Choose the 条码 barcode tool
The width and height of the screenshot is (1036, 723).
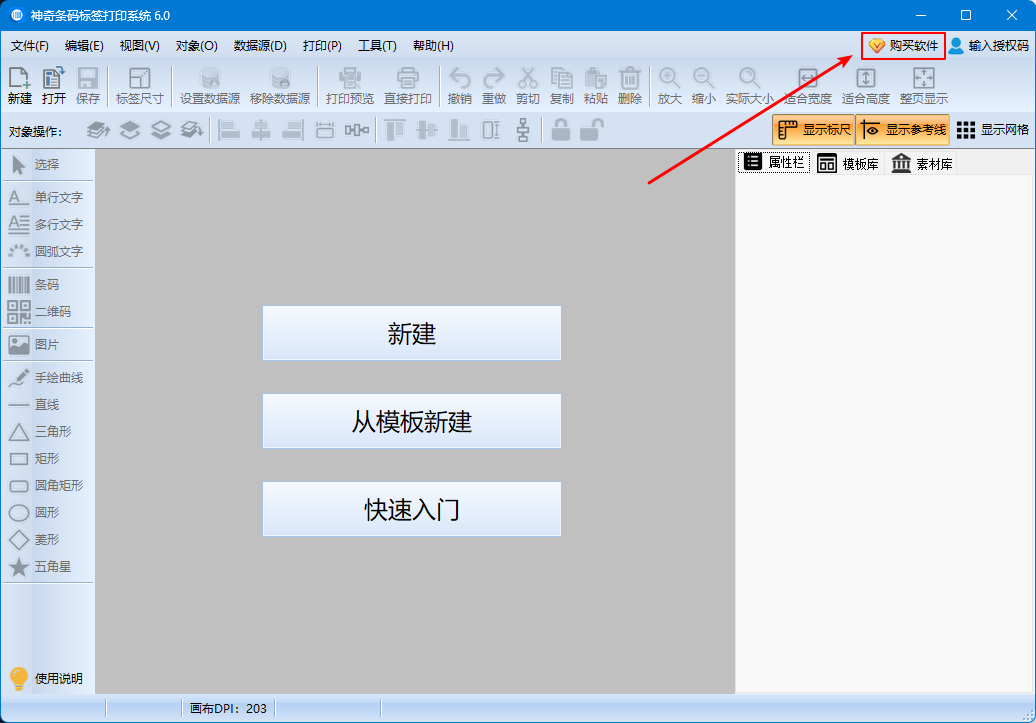click(x=47, y=284)
